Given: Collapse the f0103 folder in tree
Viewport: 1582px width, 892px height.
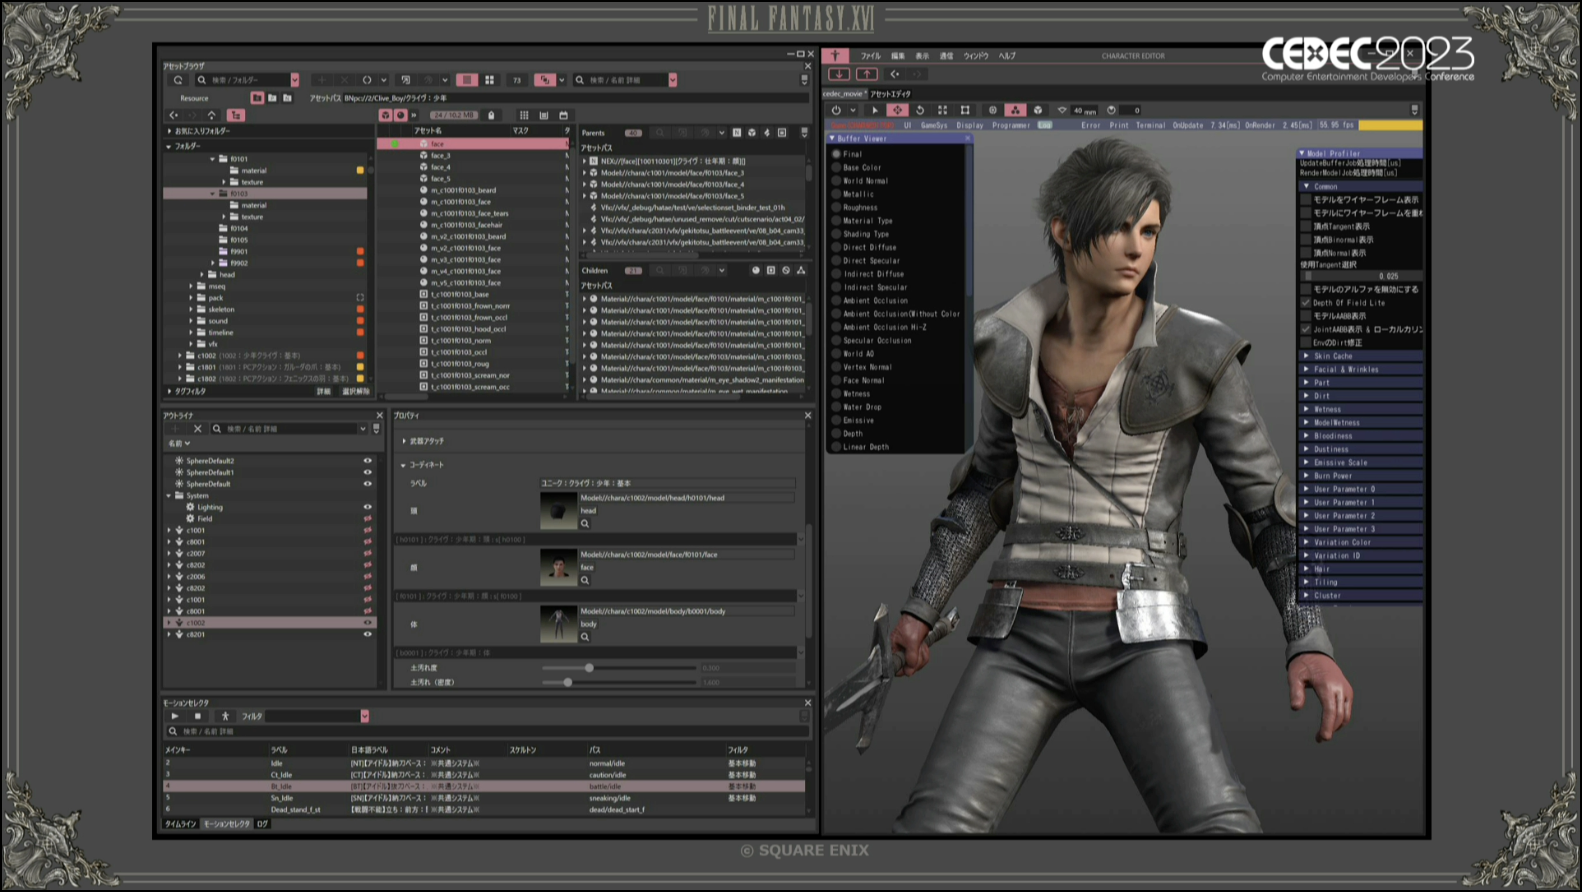Looking at the screenshot, I should (213, 194).
